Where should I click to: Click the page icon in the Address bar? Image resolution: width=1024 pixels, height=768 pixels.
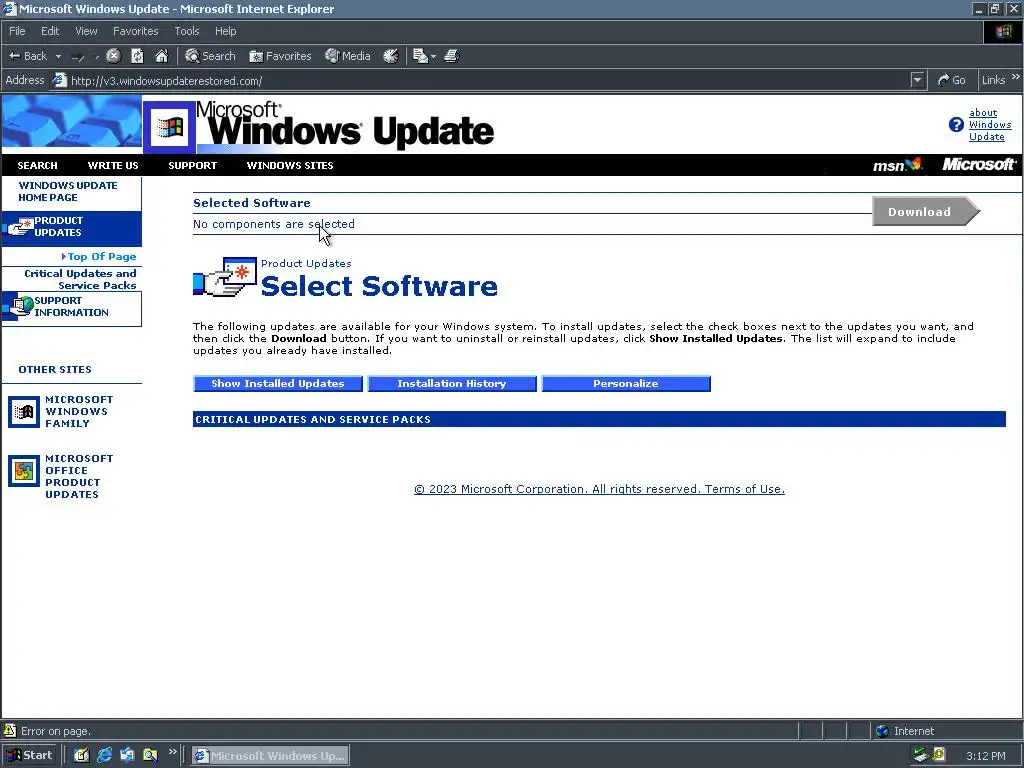point(59,80)
